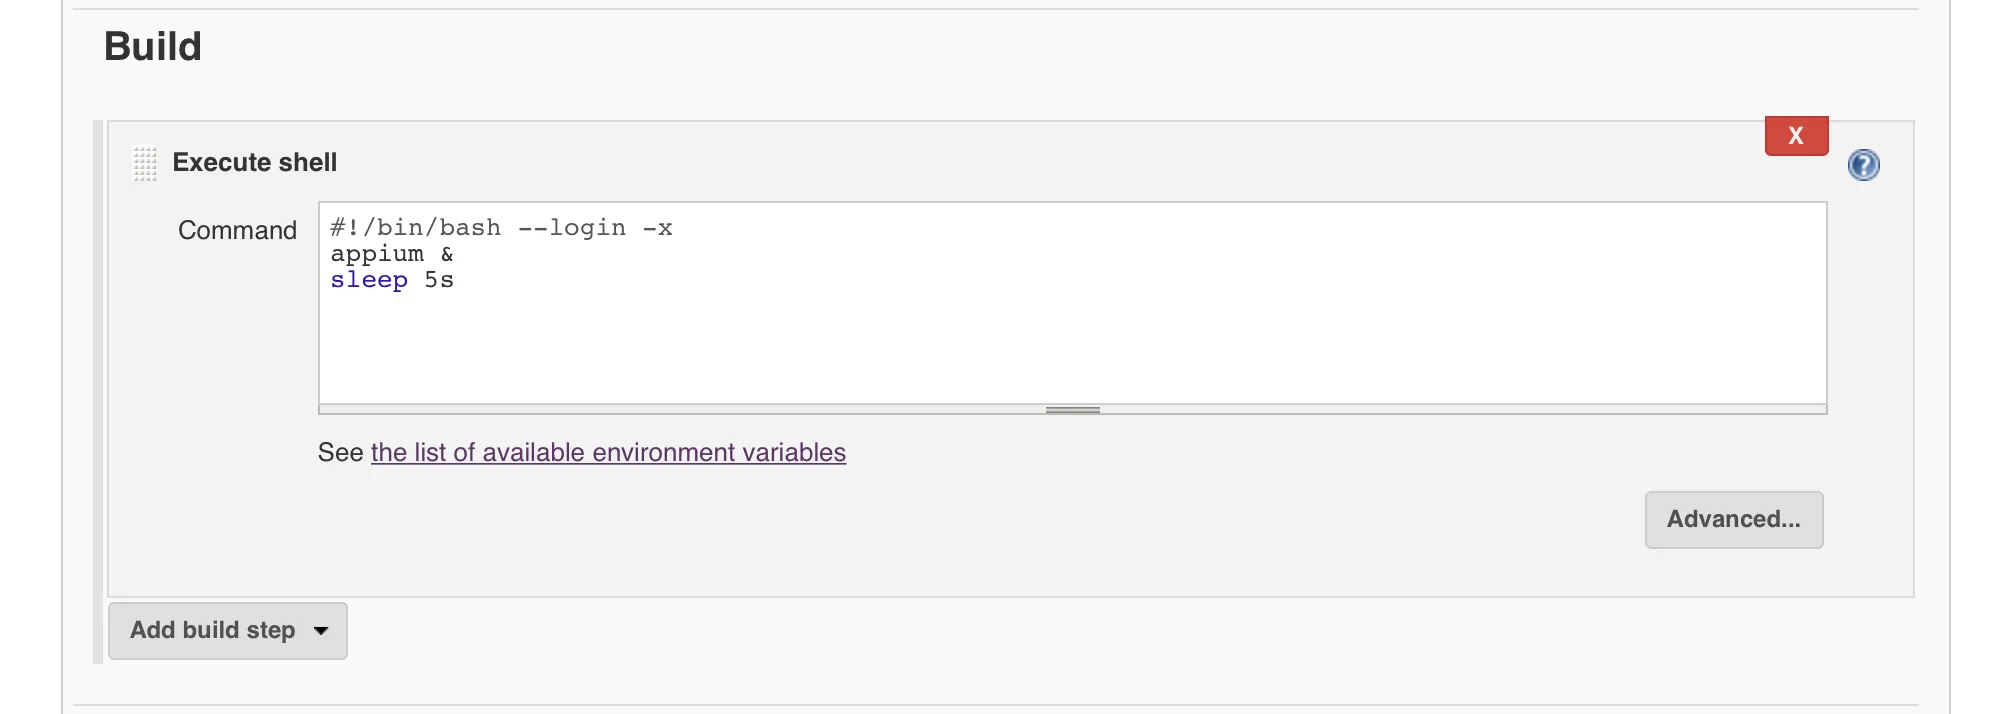Open help for the Execute shell step
Viewport: 2008px width, 714px height.
point(1863,165)
